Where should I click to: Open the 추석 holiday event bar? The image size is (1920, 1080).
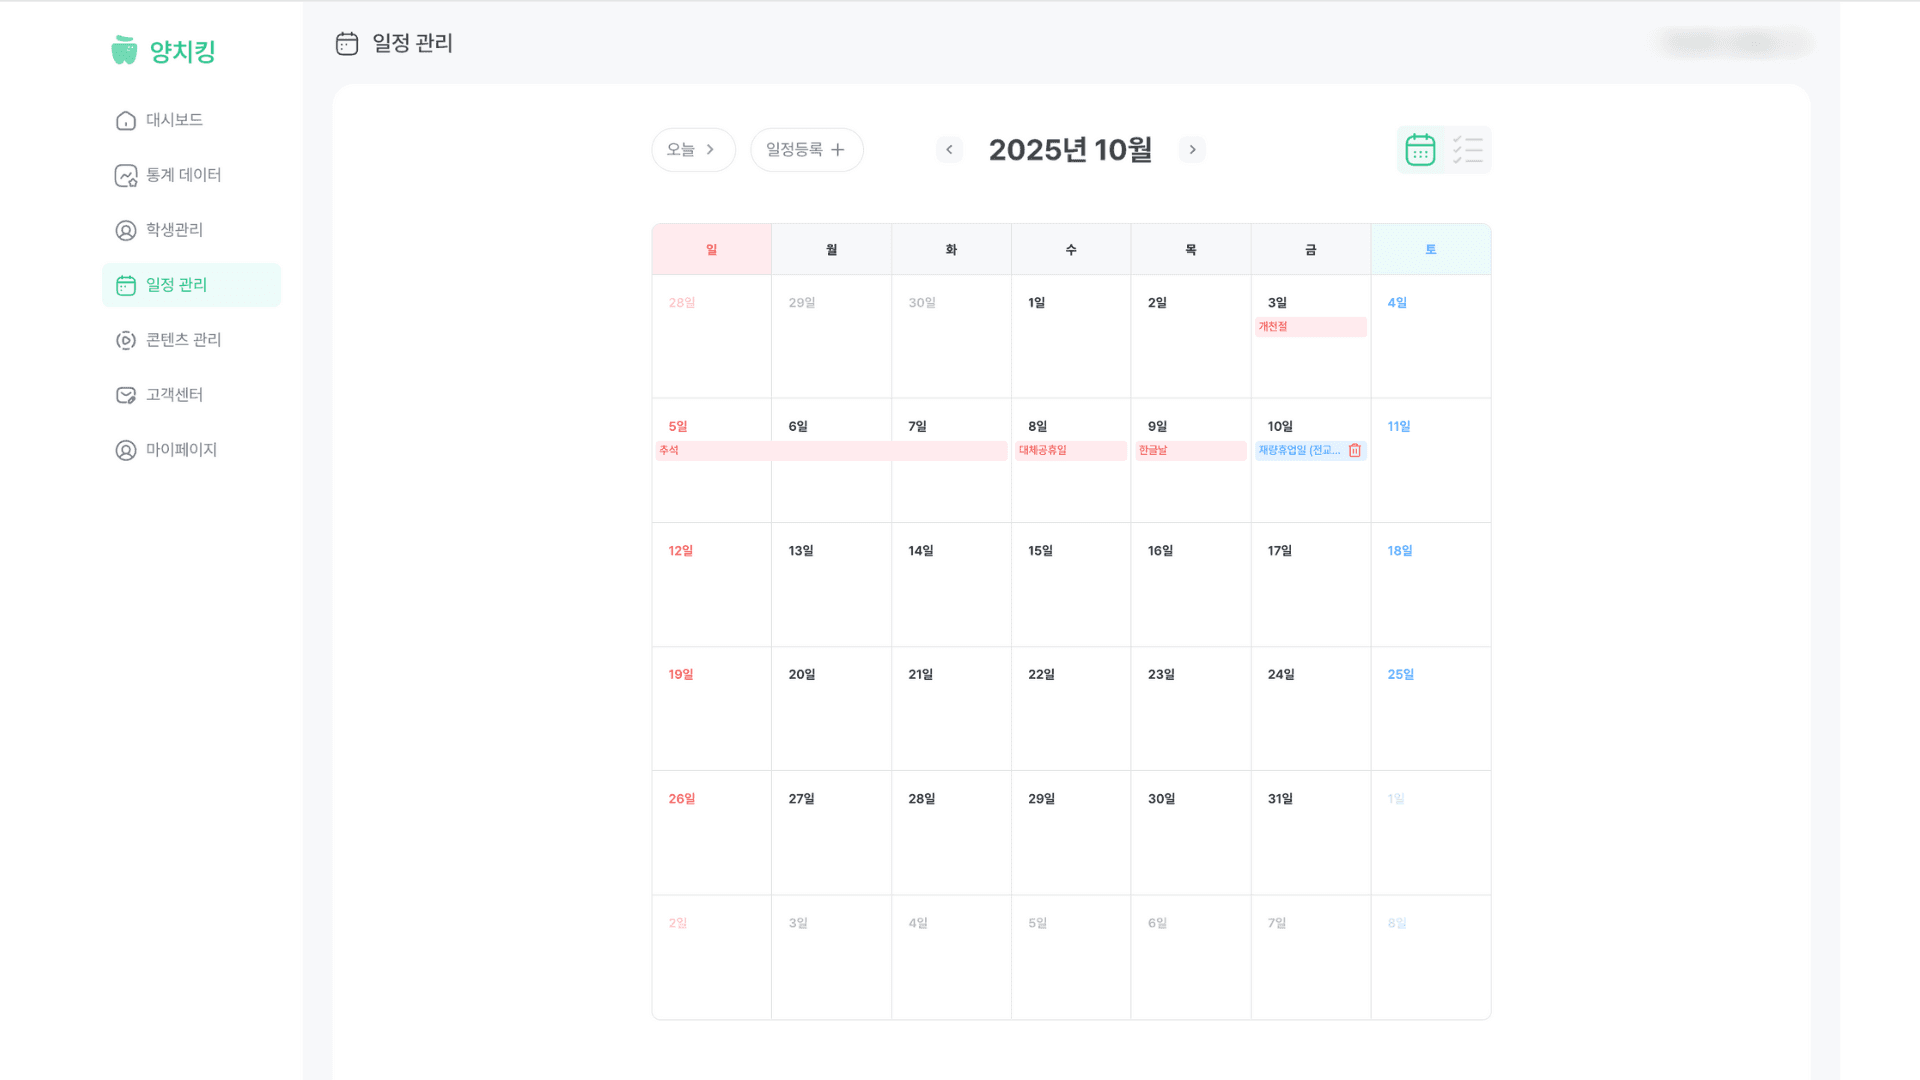(x=830, y=451)
